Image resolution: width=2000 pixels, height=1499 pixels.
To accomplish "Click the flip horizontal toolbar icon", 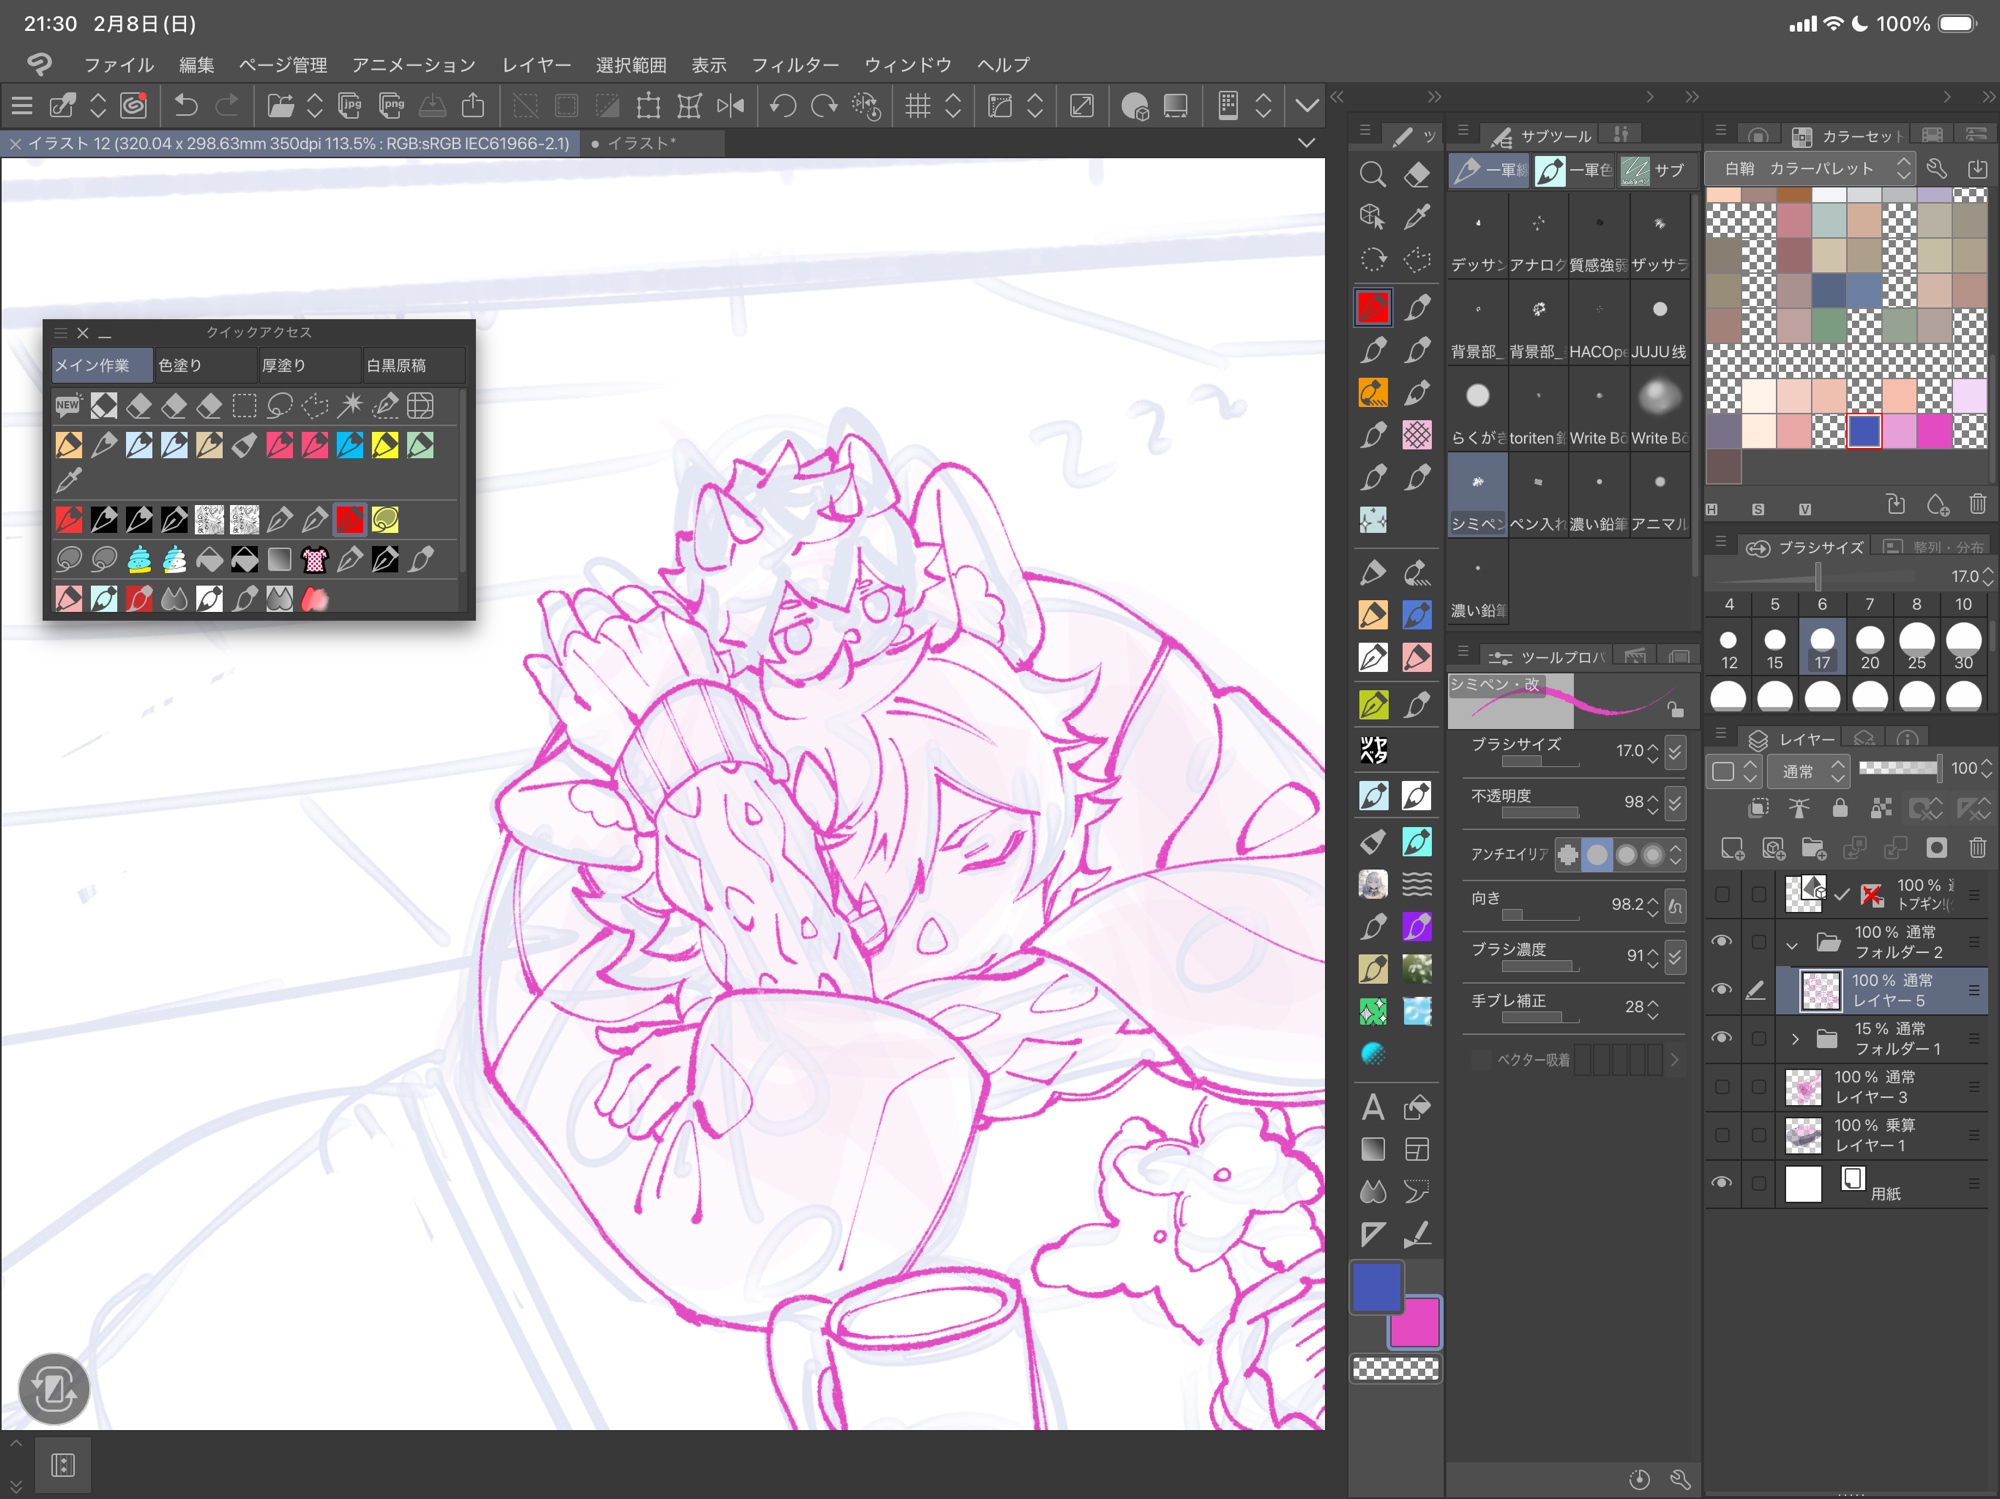I will pos(731,106).
